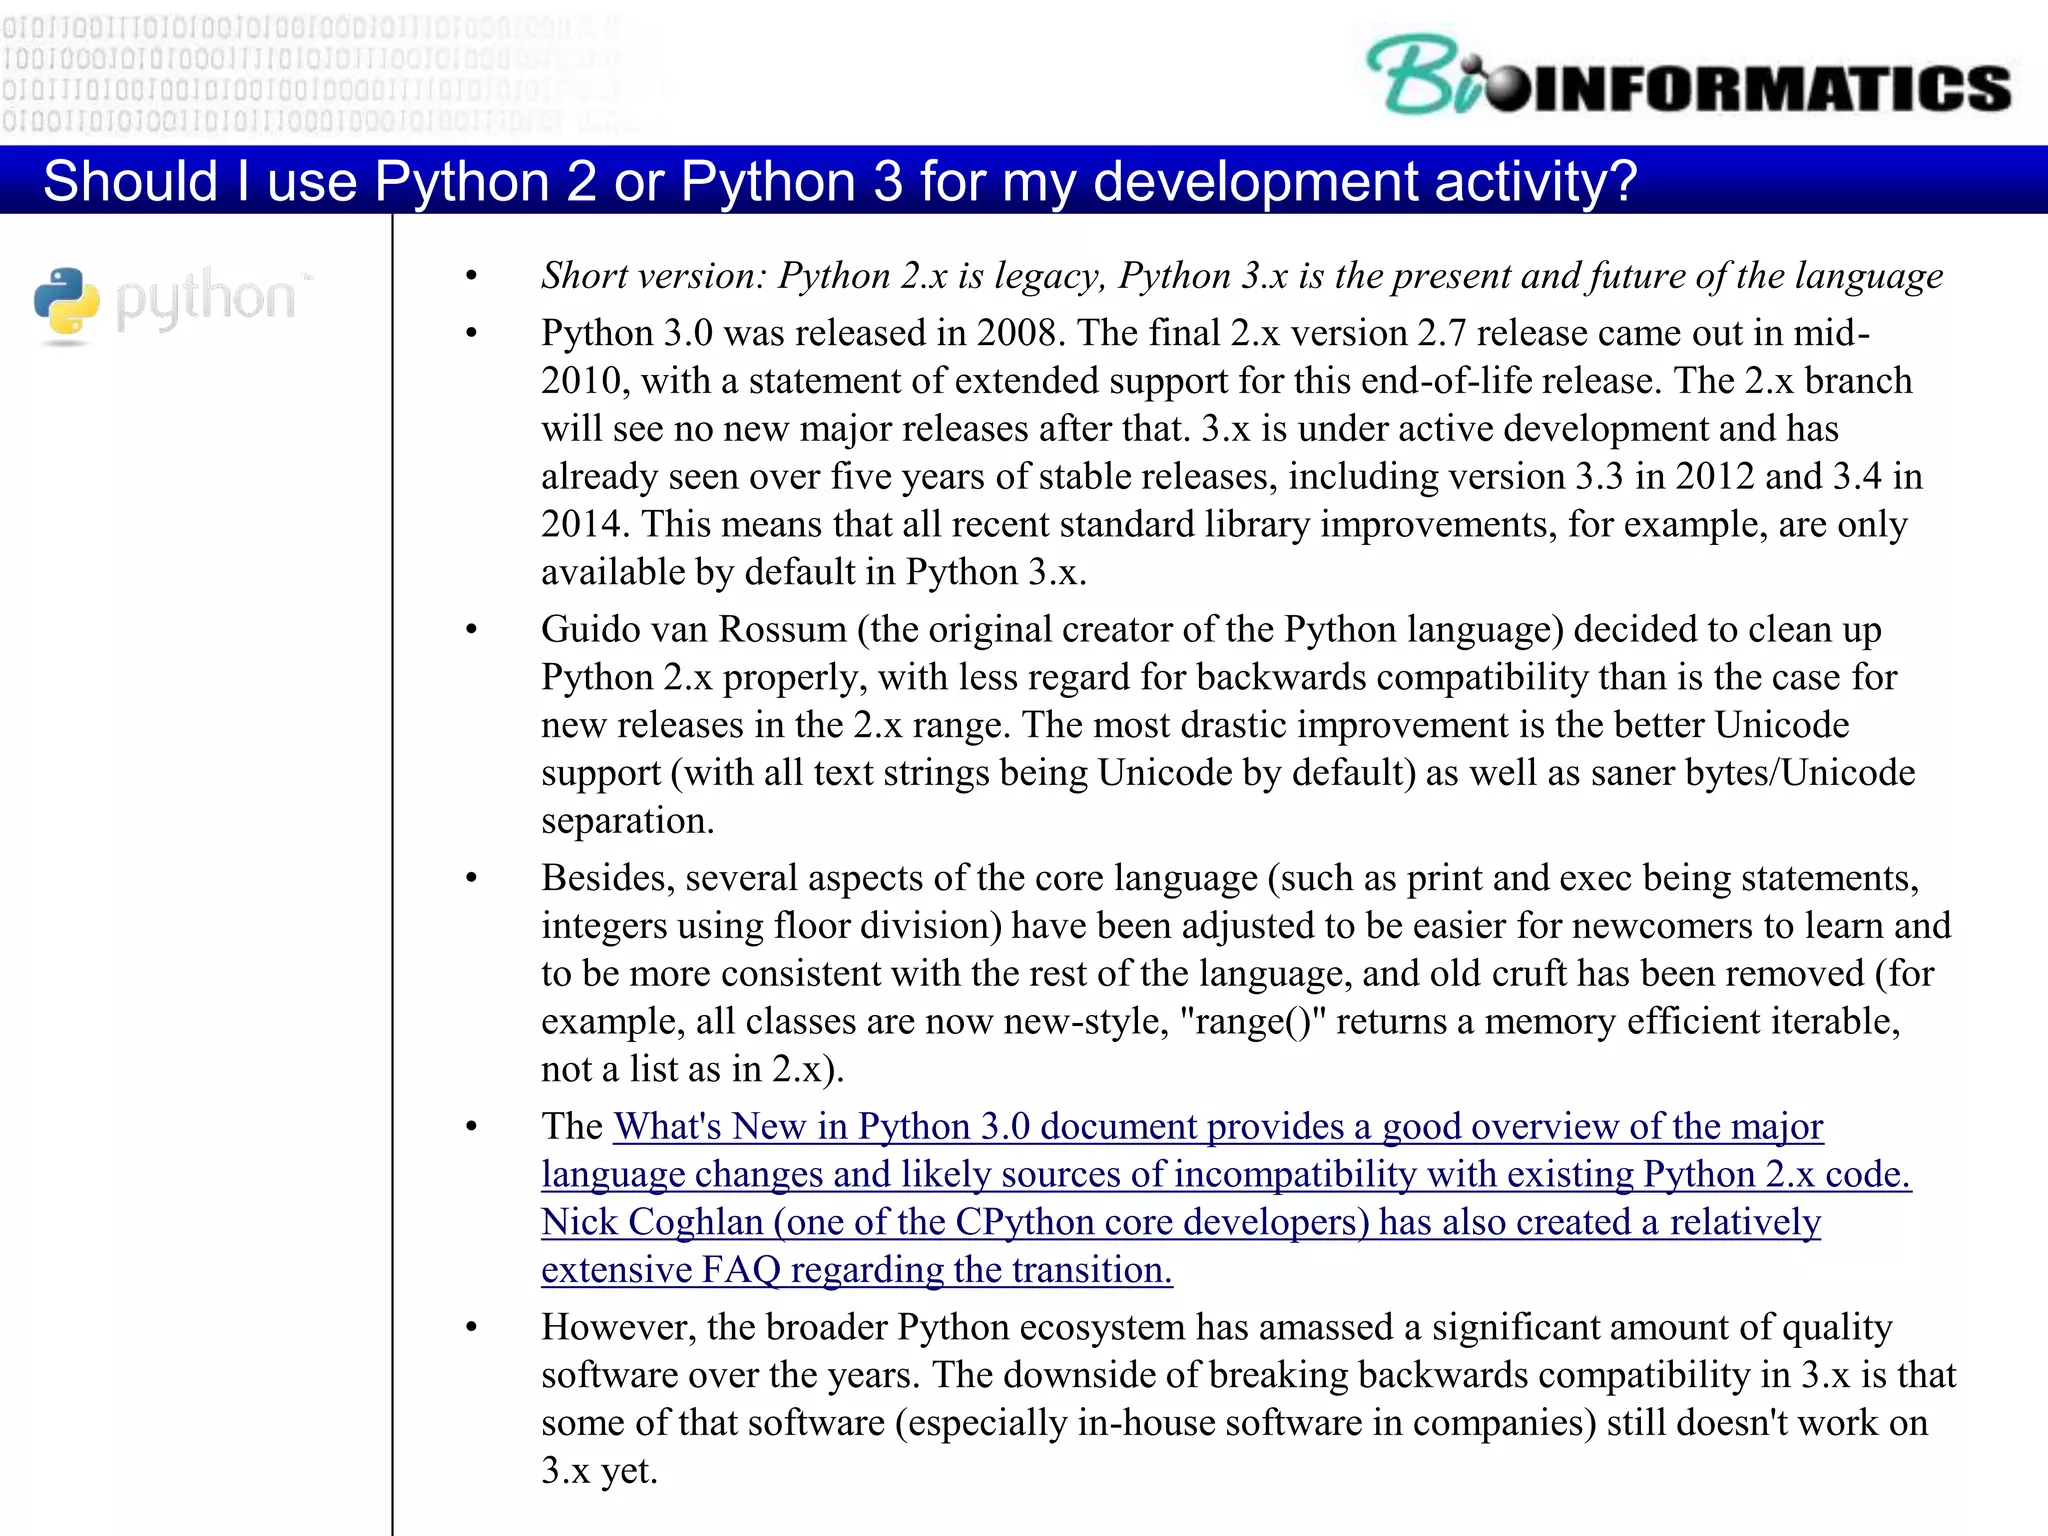Click the text "Python 3.0 was released in 2008"
This screenshot has height=1536, width=2048.
(800, 333)
